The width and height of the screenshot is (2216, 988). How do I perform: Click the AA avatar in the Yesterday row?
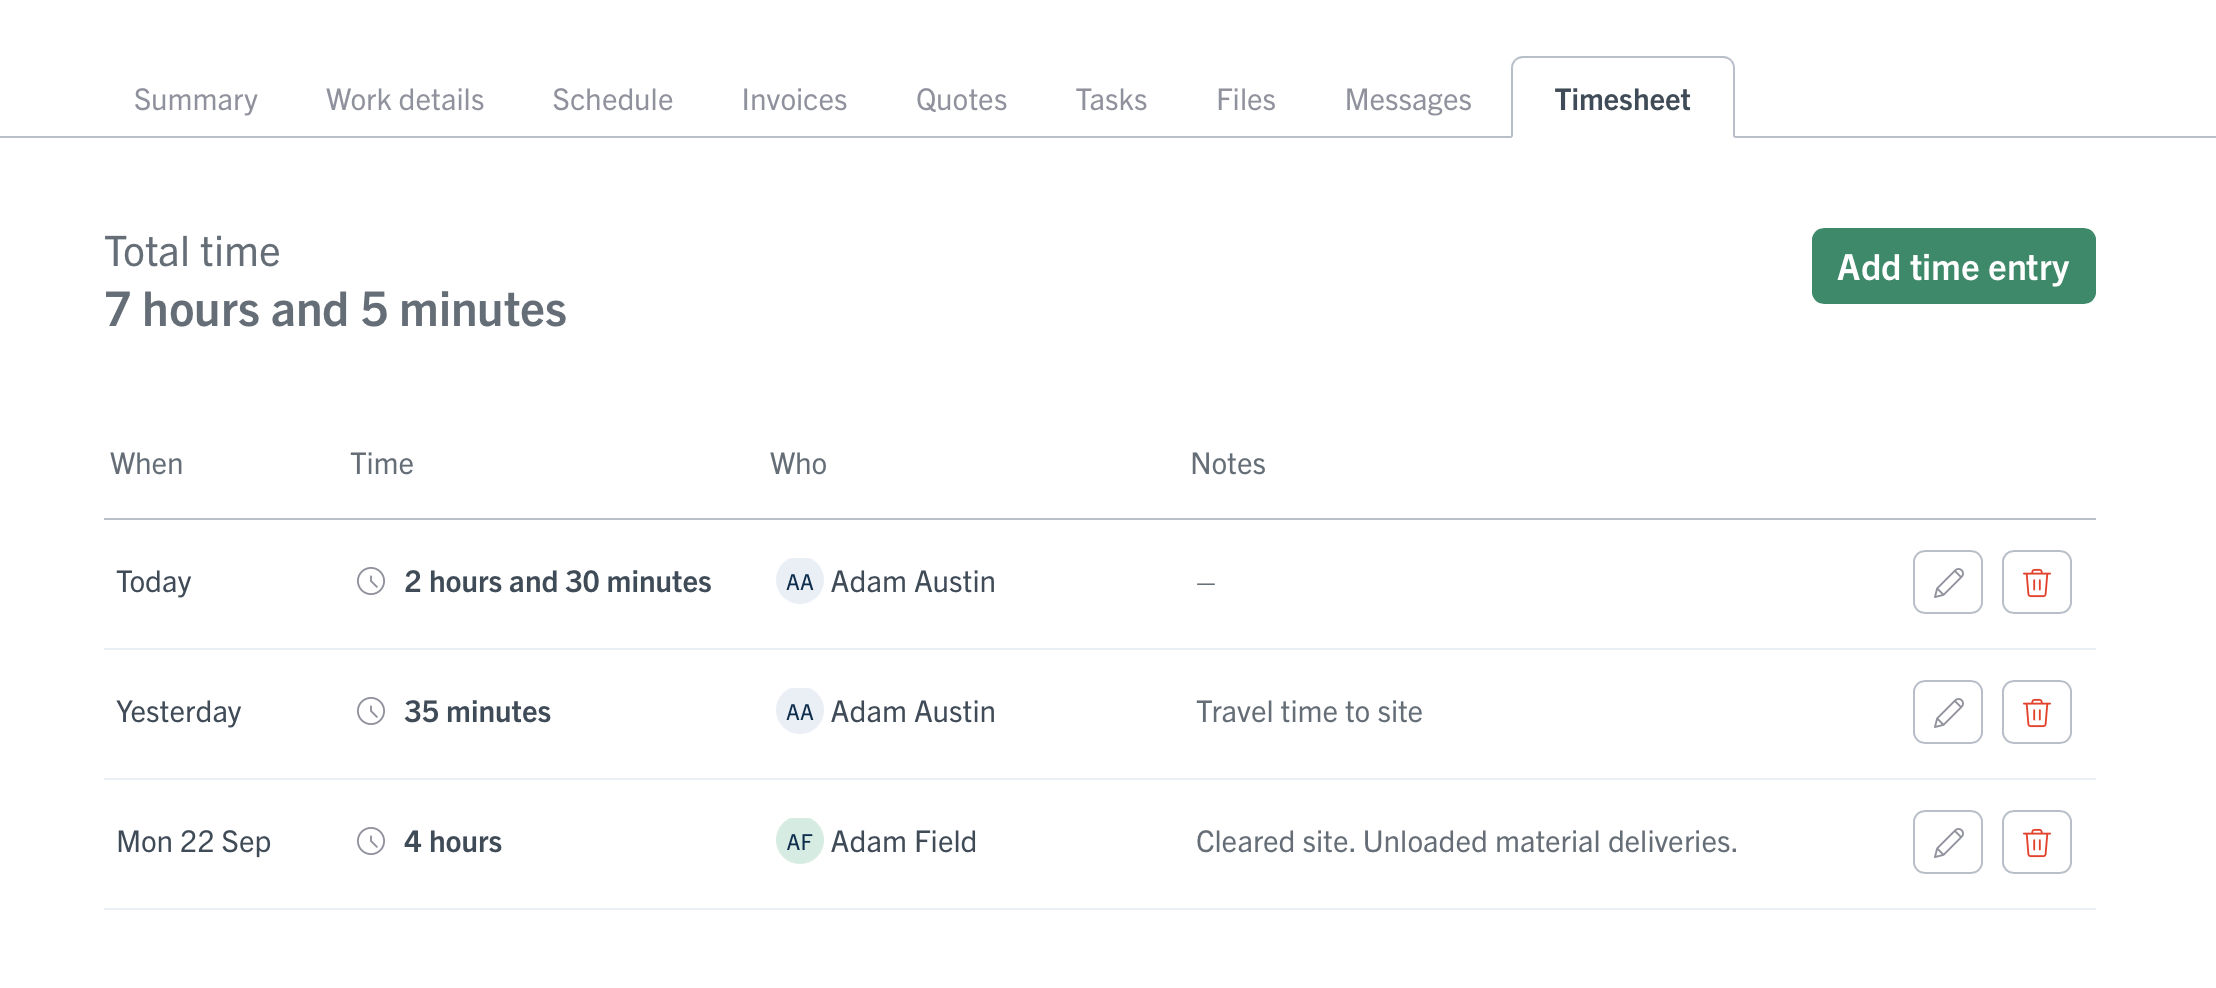coord(799,712)
